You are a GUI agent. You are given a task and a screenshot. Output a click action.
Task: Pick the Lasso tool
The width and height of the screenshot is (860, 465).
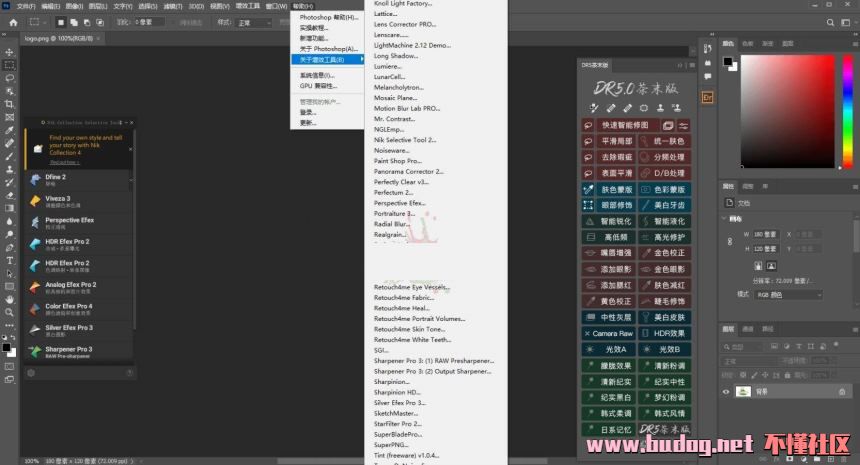click(x=9, y=77)
